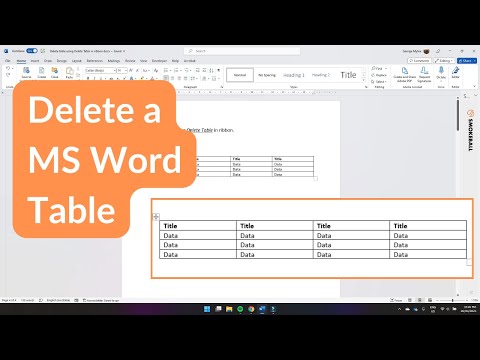Open the Windows Start button
Viewport: 480px width, 360px height.
tap(207, 309)
